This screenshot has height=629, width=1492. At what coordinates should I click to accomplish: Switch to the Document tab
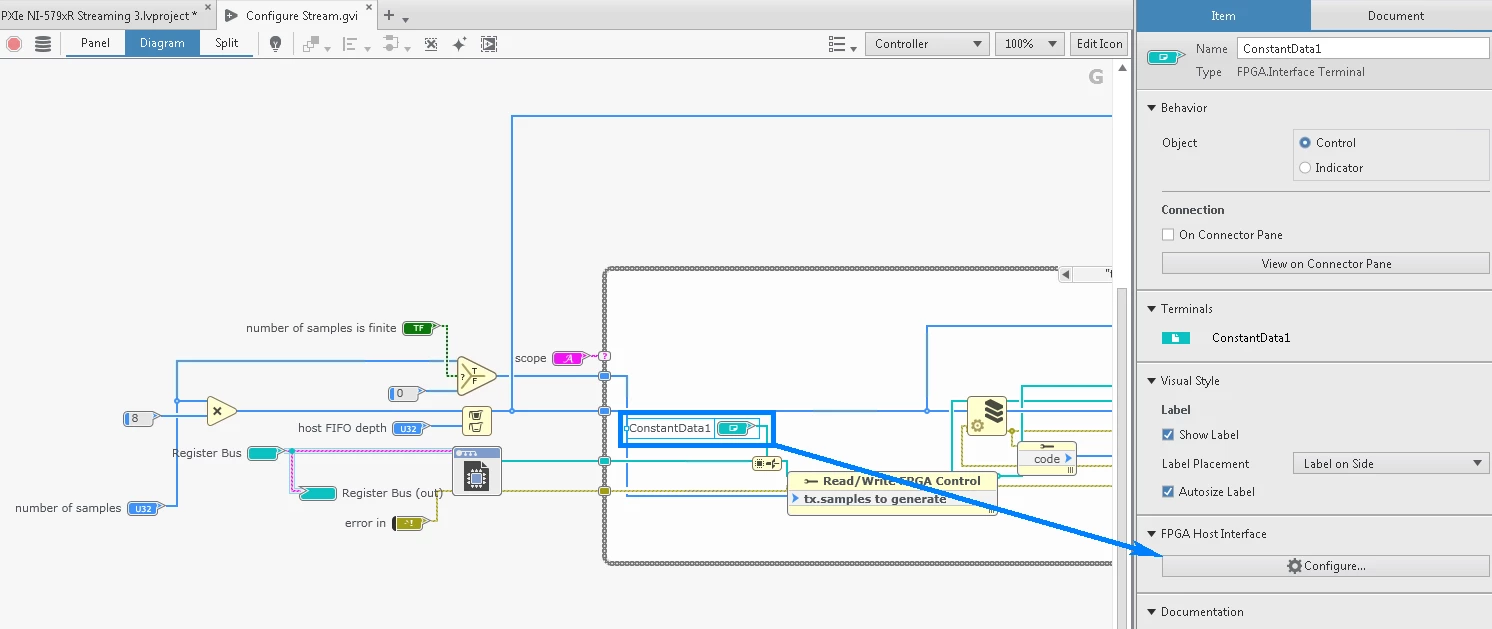(1397, 15)
